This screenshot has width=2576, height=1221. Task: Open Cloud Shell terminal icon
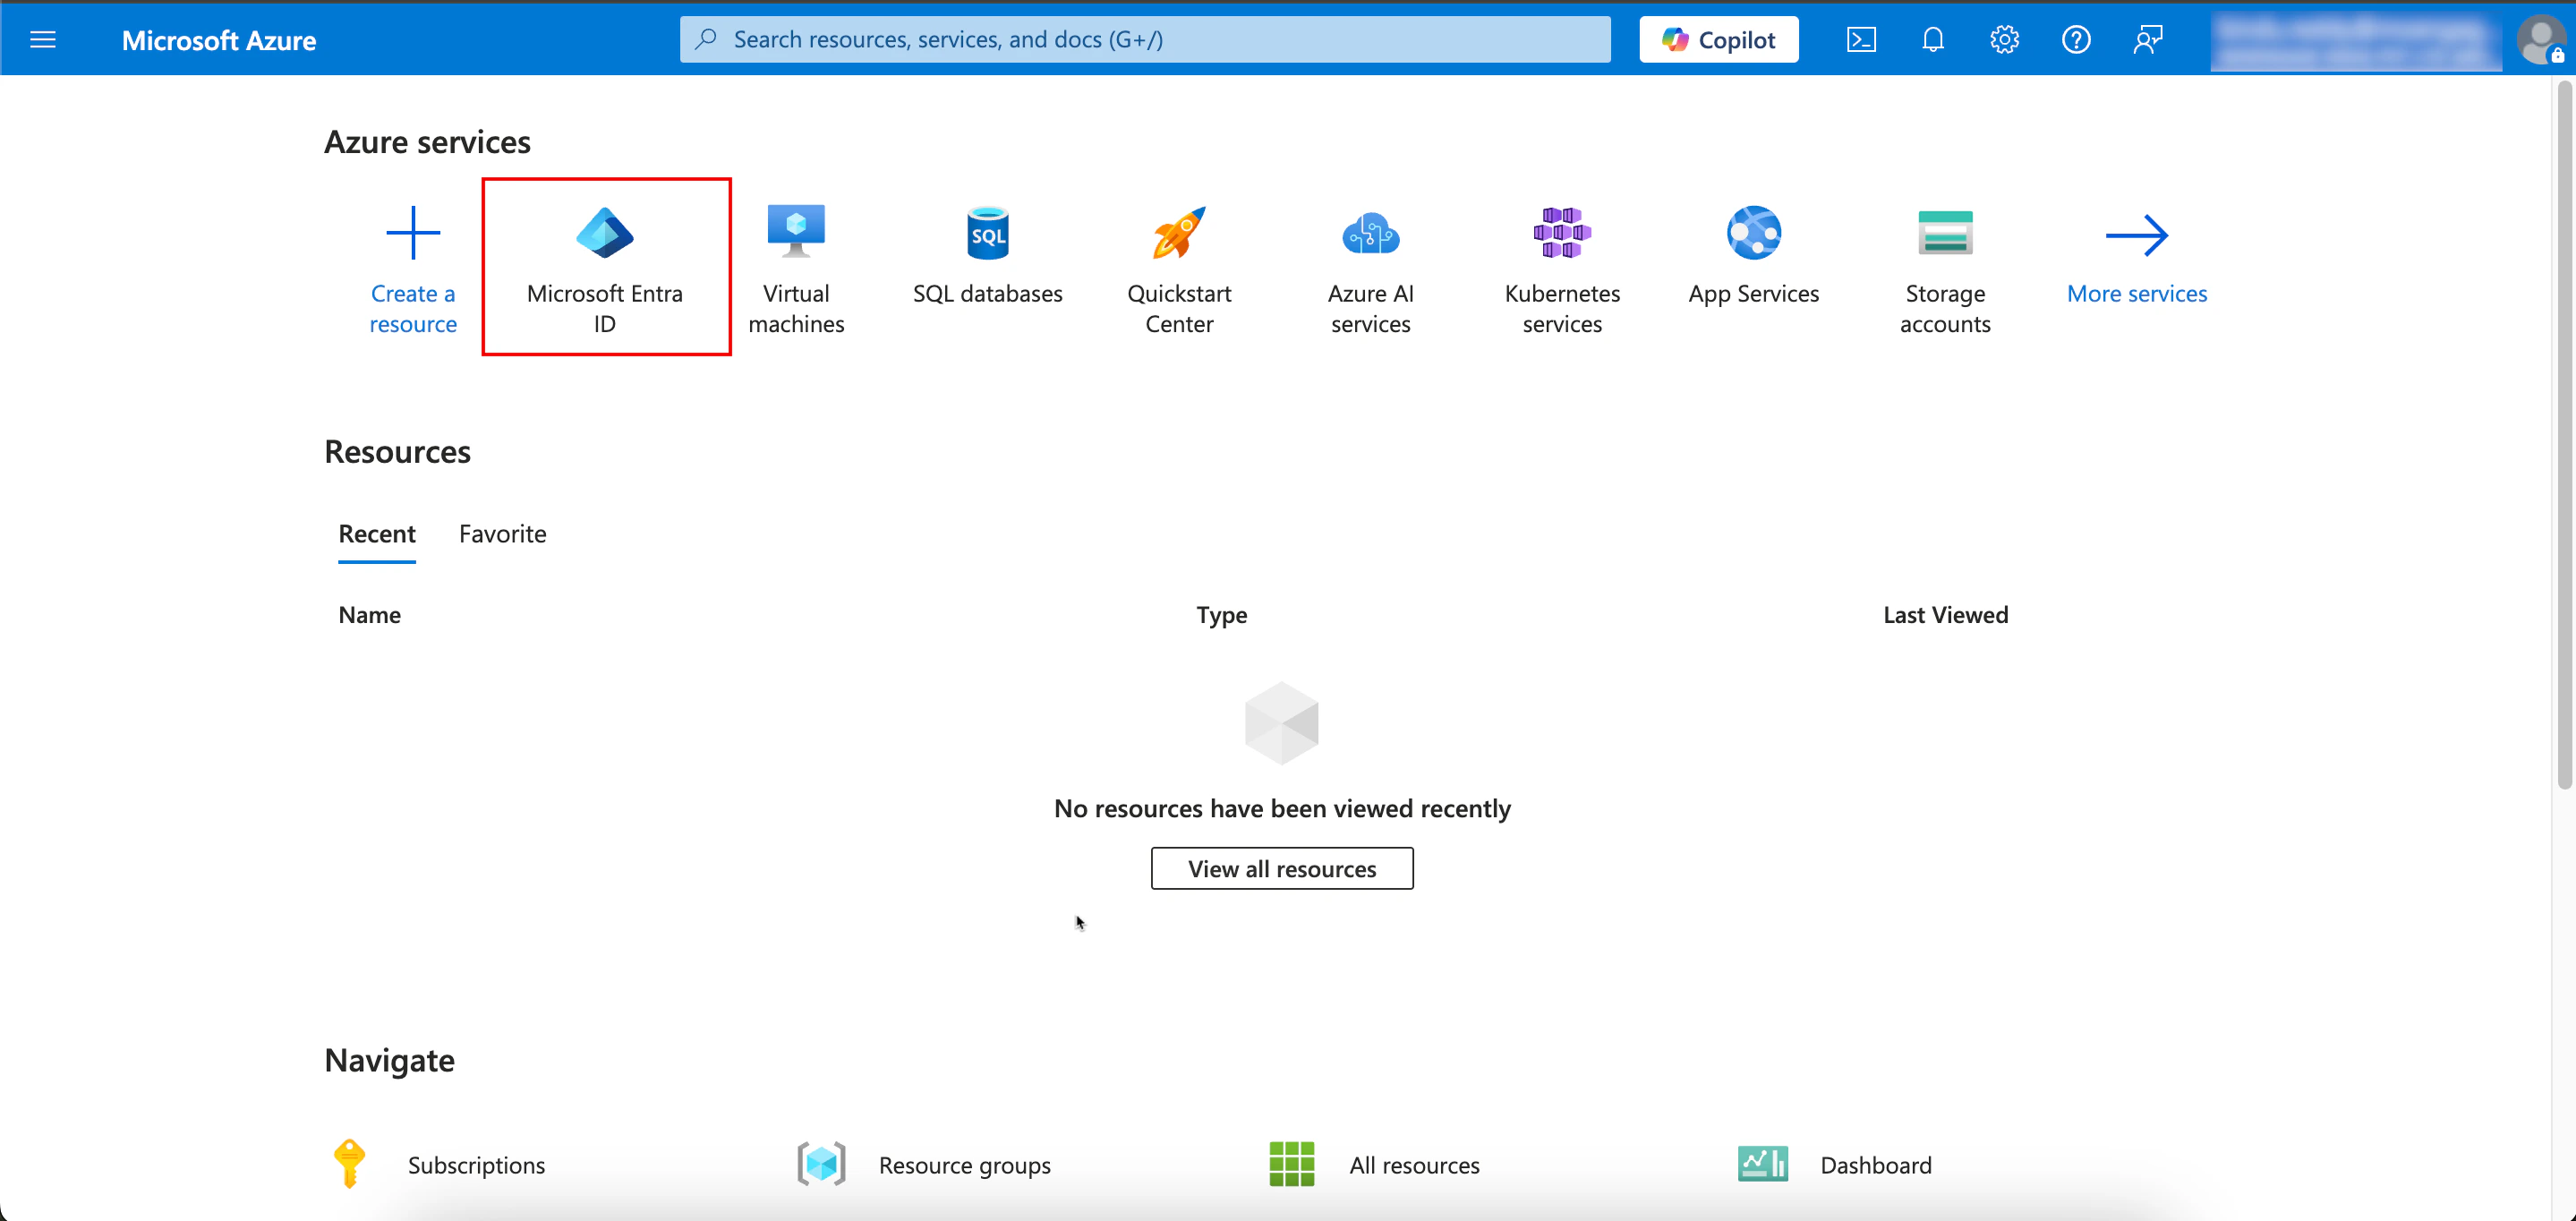(1861, 40)
